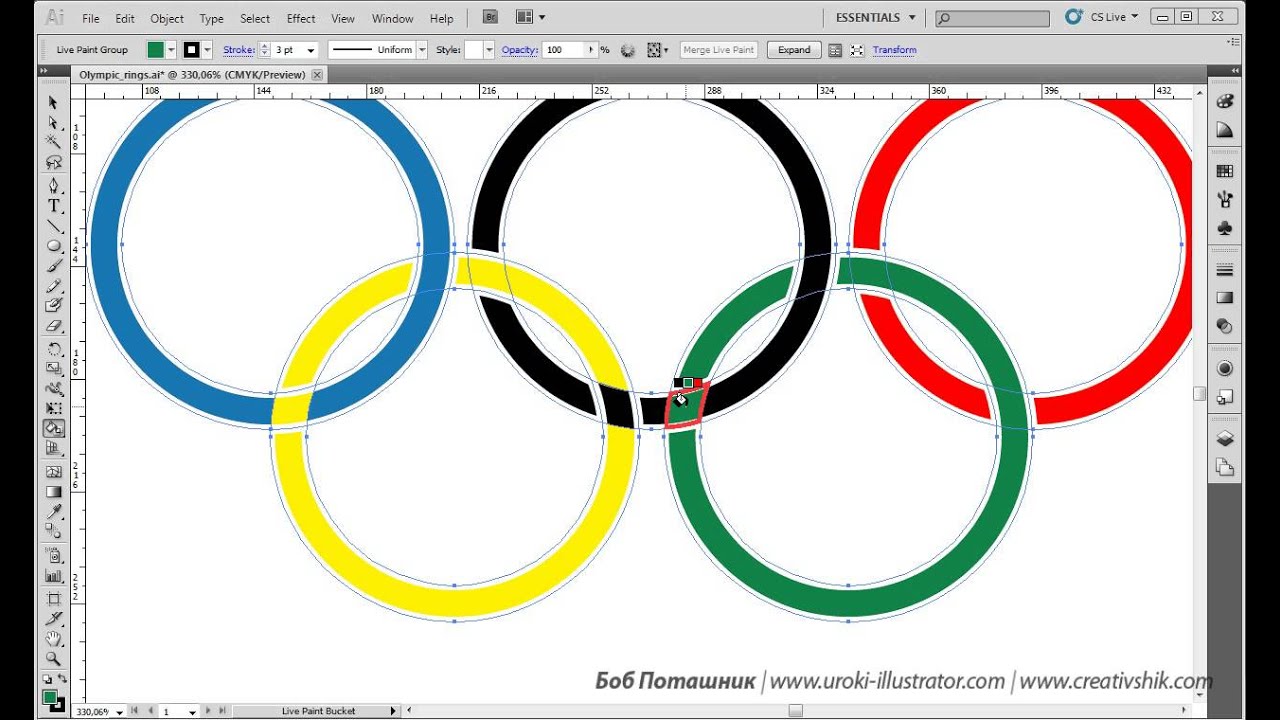This screenshot has height=720, width=1280.
Task: Choose the Mesh tool
Action: coord(53,472)
